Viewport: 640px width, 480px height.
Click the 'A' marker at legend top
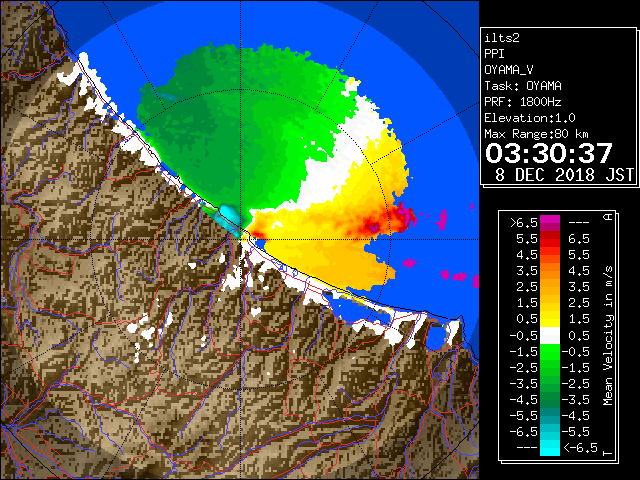(608, 217)
